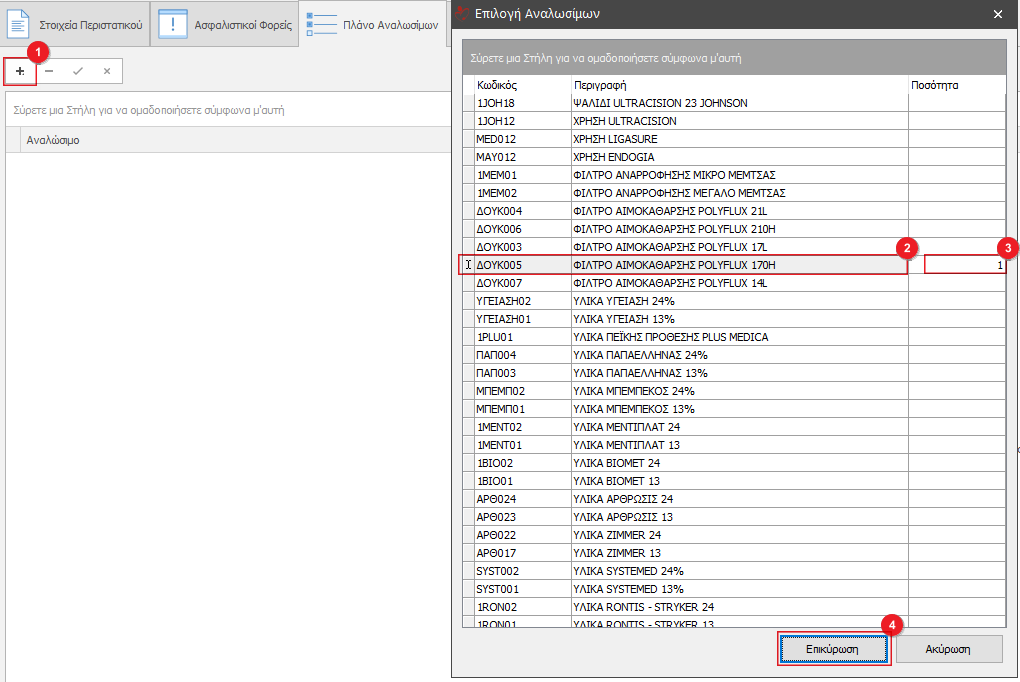This screenshot has width=1020, height=682.
Task: Click the Ποσότητα column header
Action: 955,85
